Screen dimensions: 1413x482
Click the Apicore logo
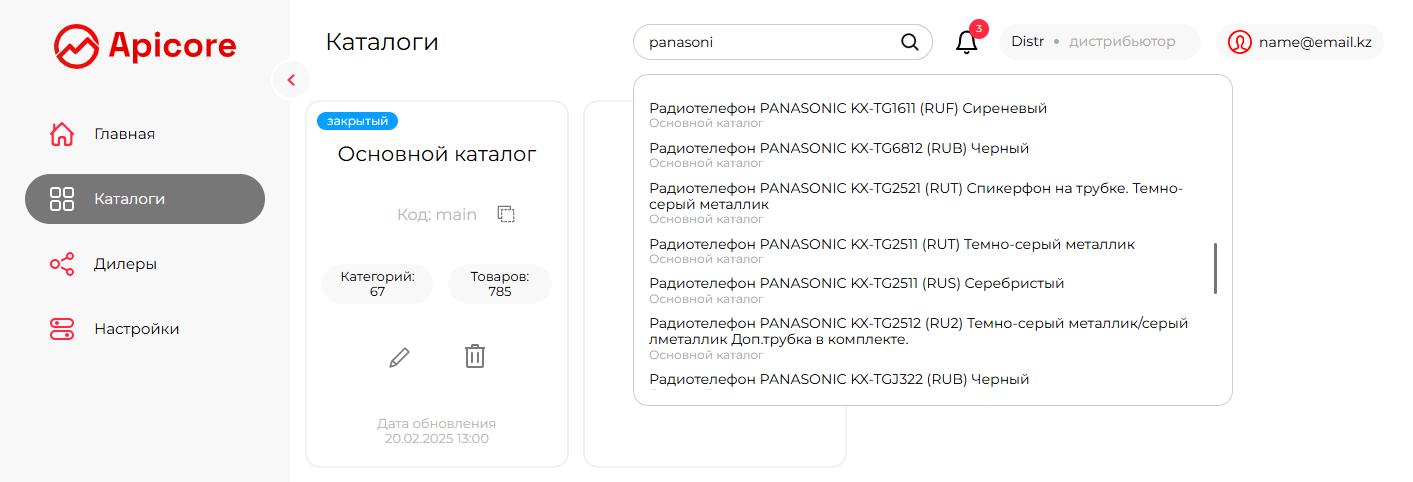click(145, 45)
